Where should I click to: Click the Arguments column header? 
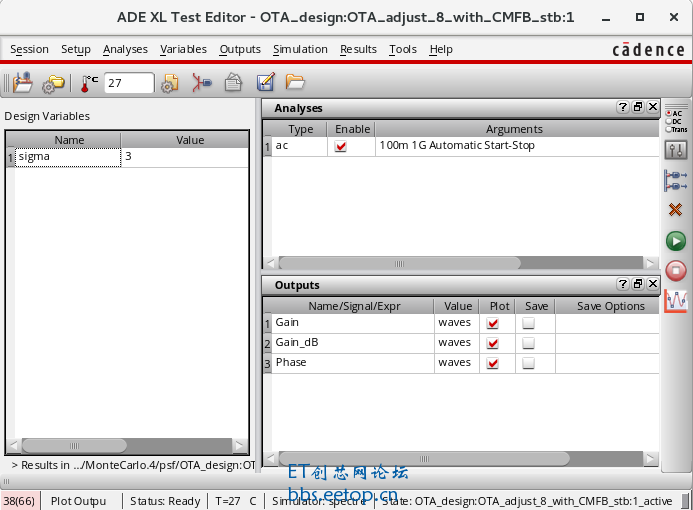click(x=514, y=129)
